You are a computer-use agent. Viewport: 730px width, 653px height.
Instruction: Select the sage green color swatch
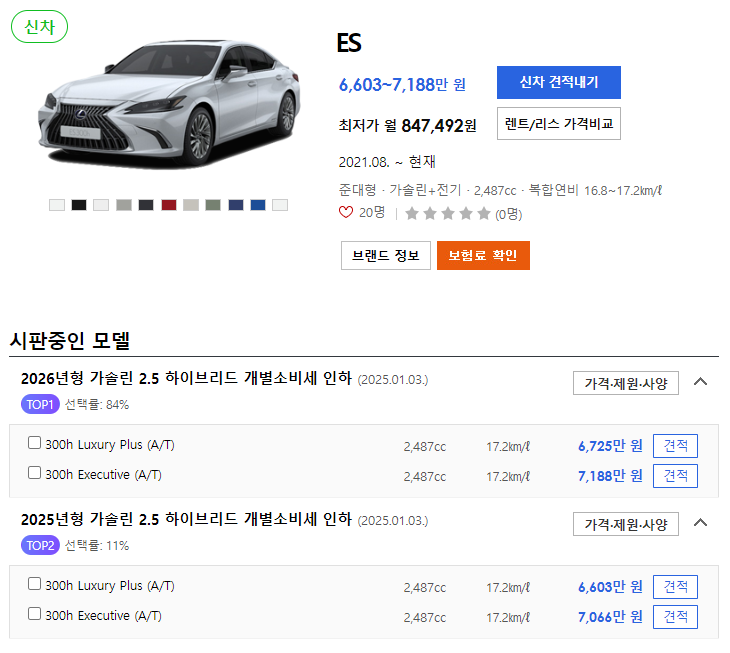coord(213,205)
